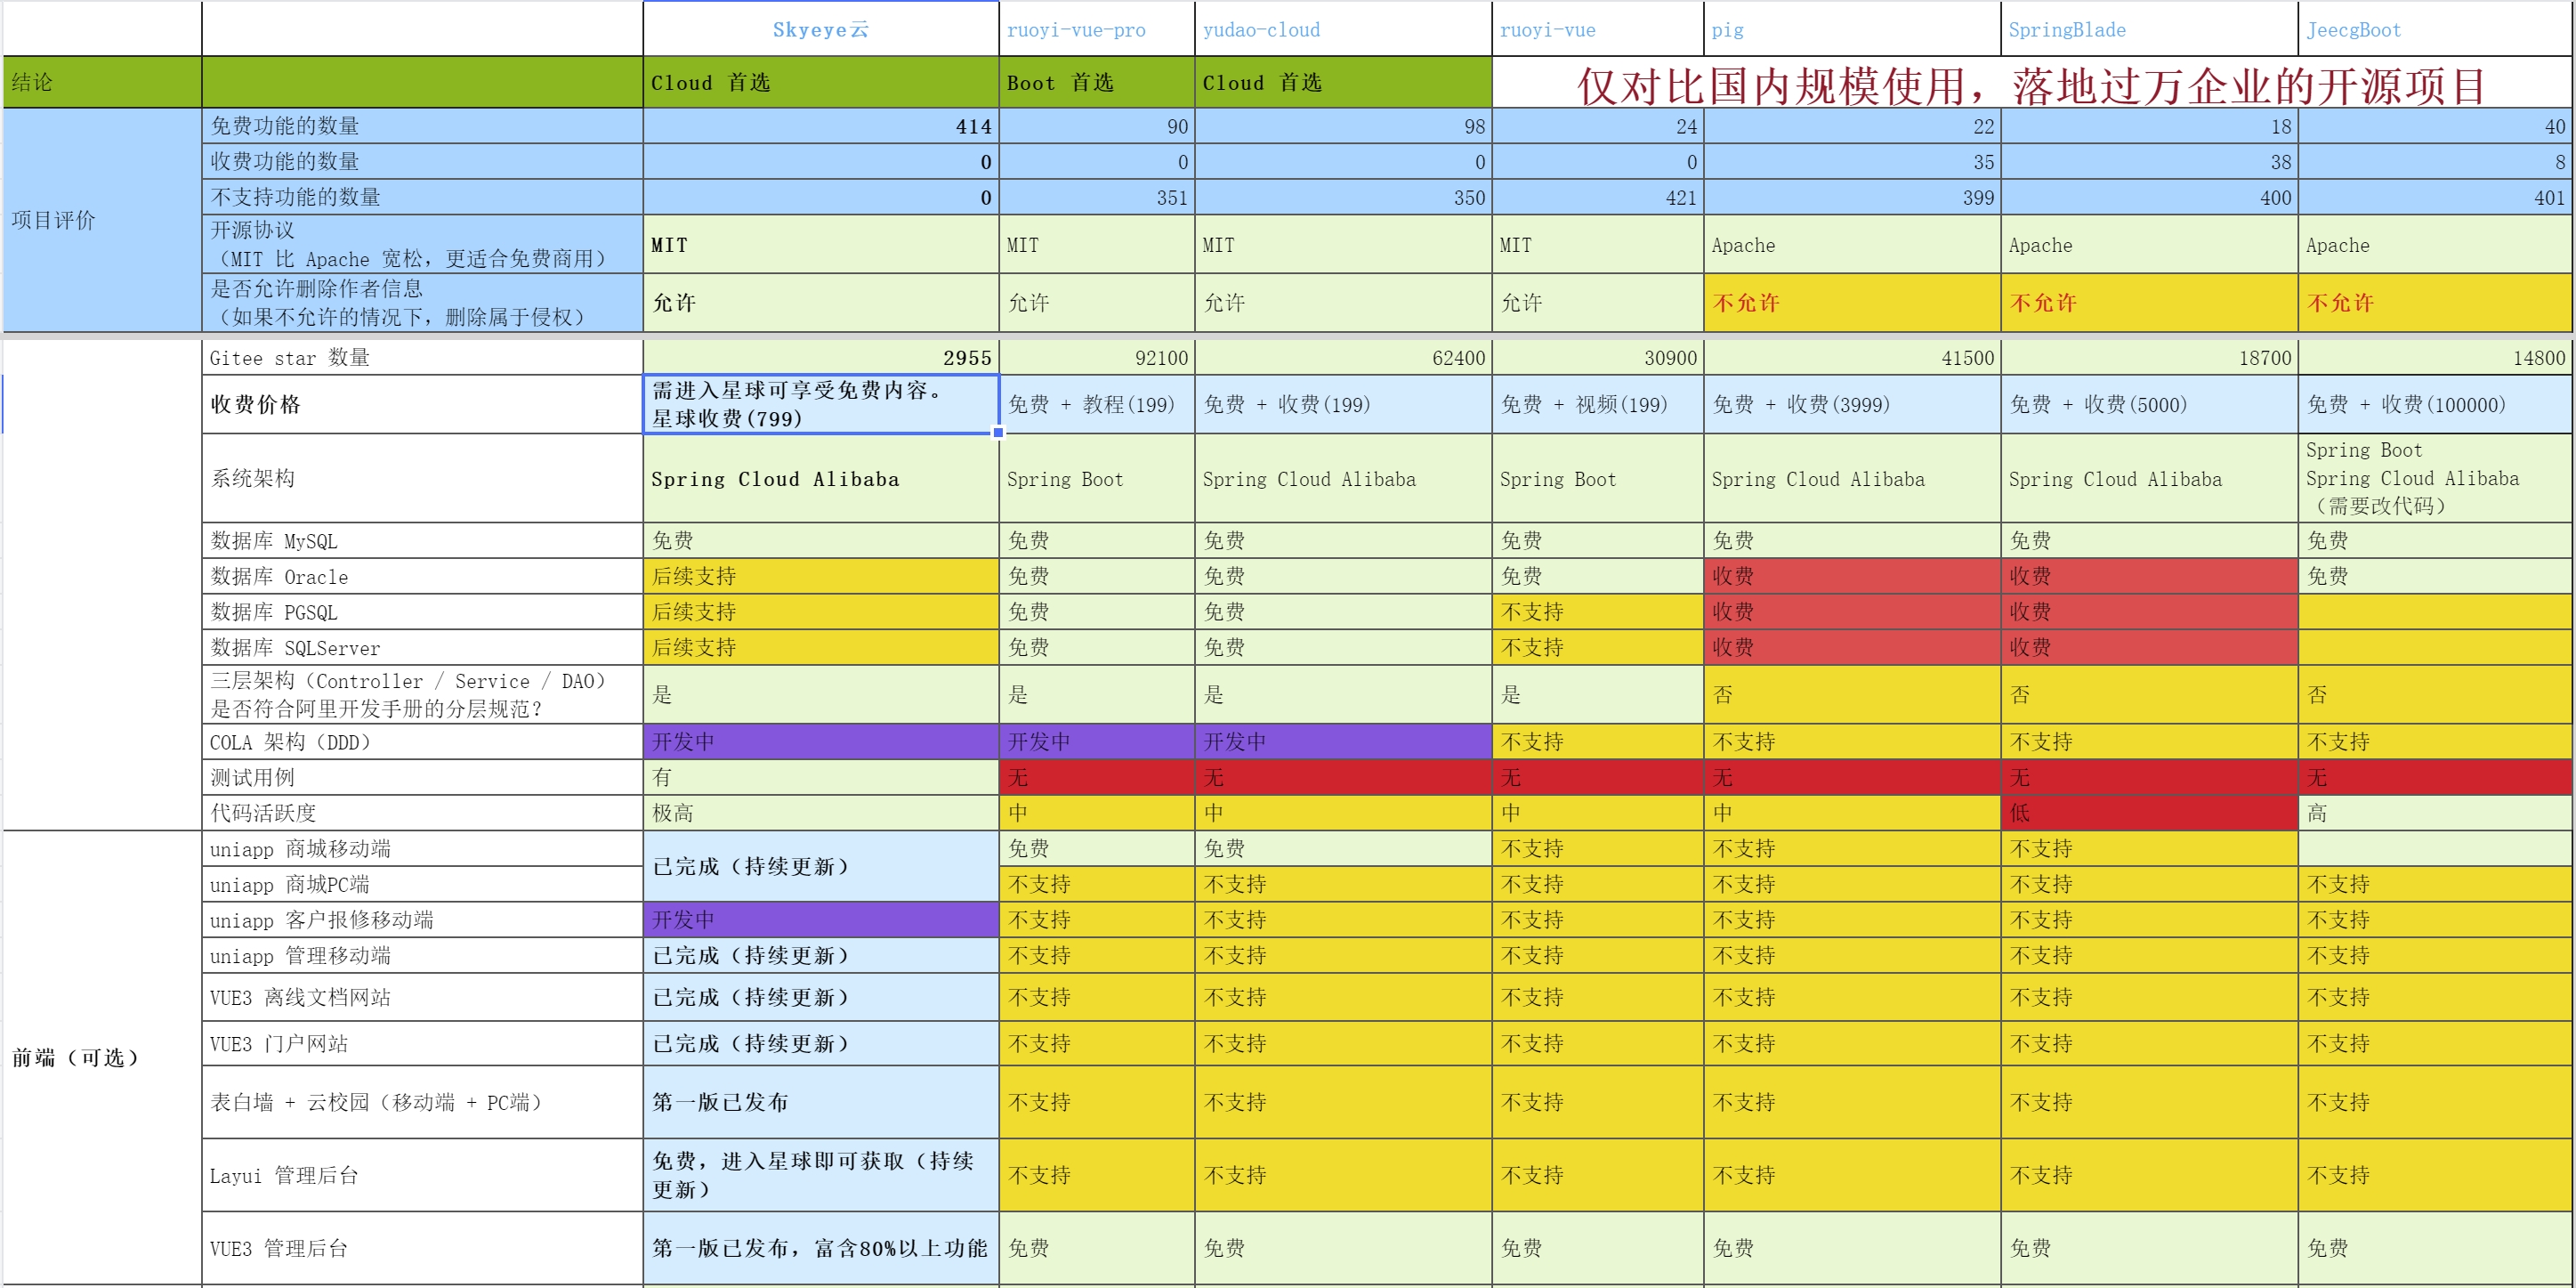The image size is (2576, 1288).
Task: Select the uniapp 客户报修移动端 row label
Action: tap(422, 920)
